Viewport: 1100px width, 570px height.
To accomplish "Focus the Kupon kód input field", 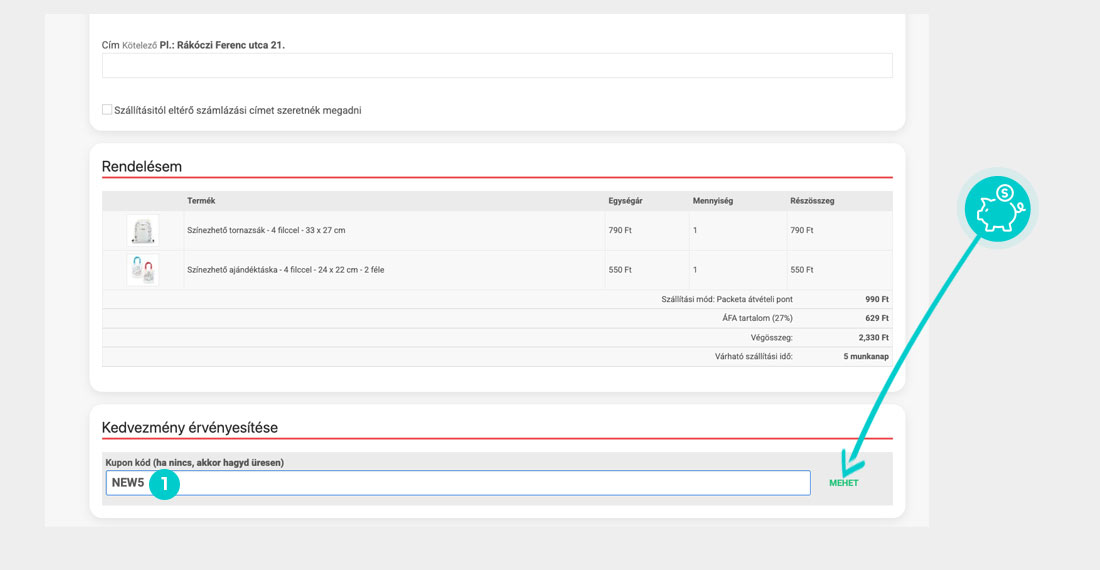I will coord(480,483).
